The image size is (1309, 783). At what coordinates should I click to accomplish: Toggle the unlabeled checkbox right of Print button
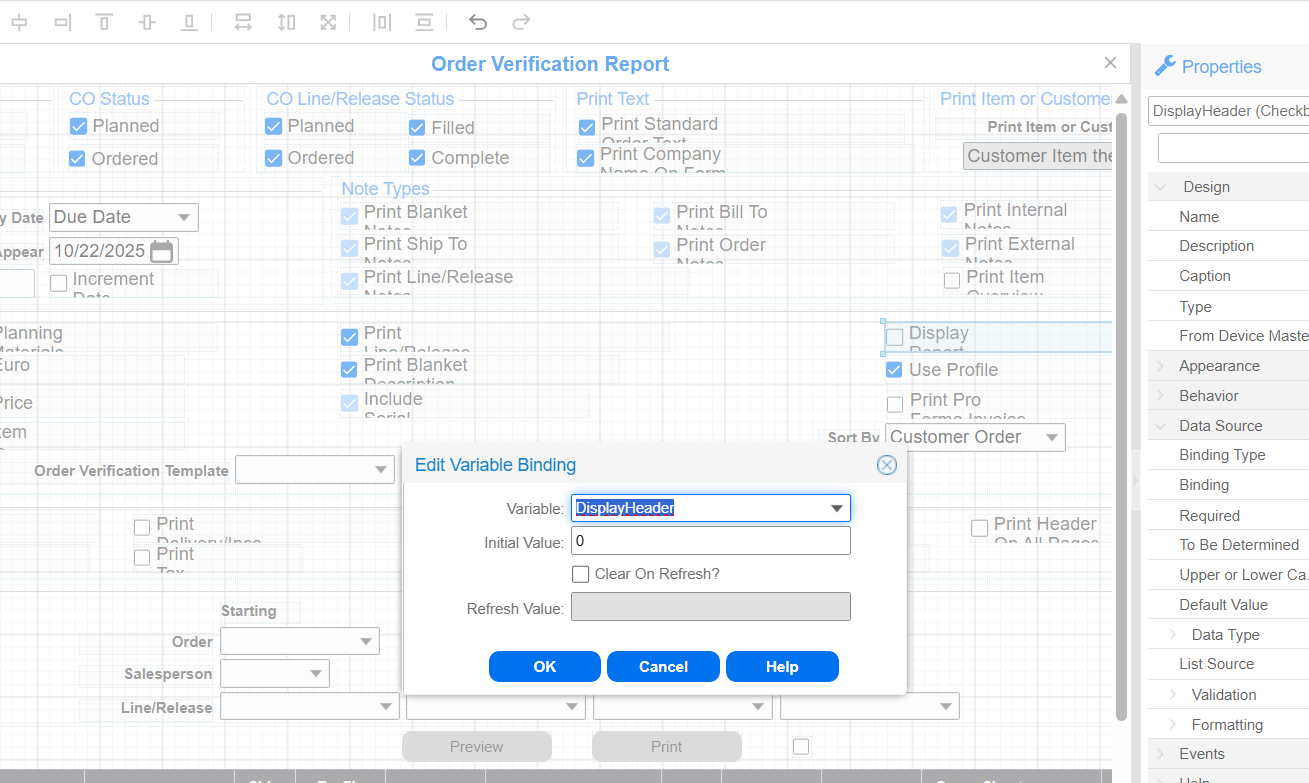tap(801, 746)
